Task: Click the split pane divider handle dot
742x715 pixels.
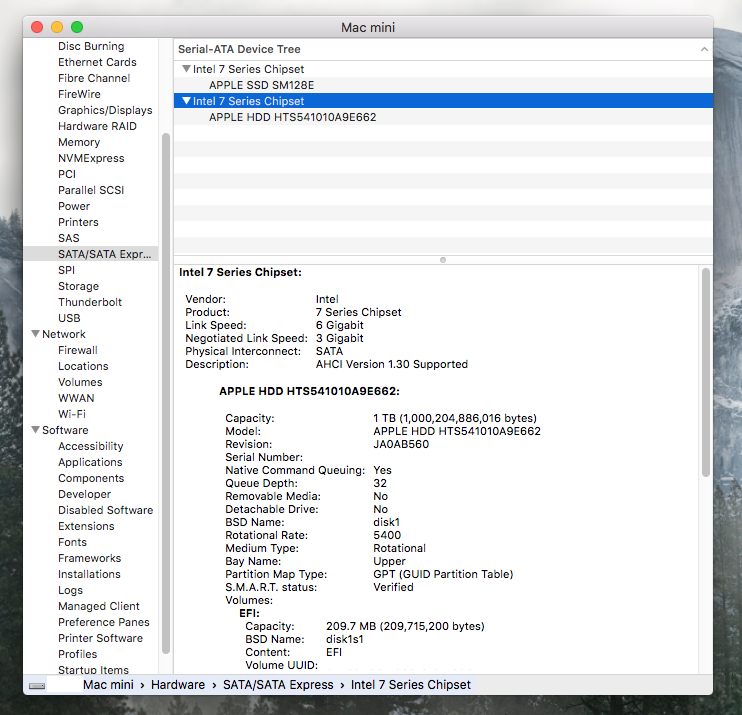Action: tap(443, 260)
